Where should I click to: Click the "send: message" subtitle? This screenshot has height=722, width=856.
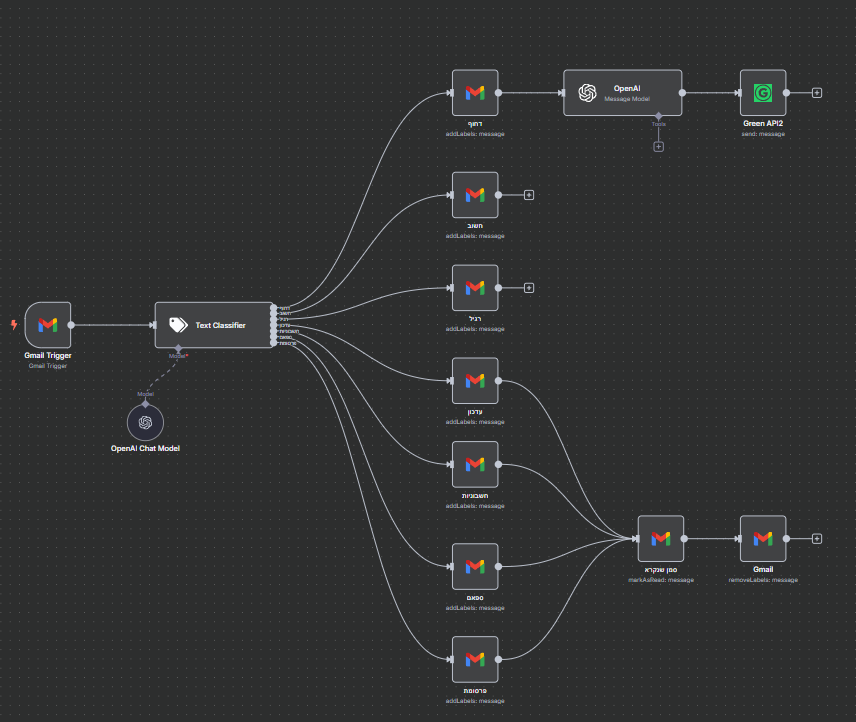click(x=763, y=134)
